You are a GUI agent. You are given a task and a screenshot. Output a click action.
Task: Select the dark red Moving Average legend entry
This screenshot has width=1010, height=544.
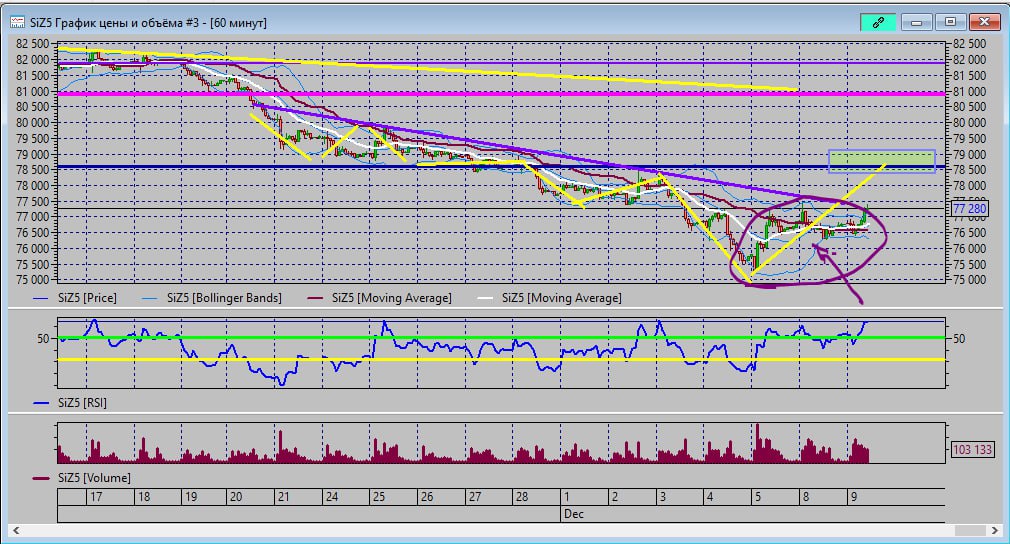pos(391,298)
